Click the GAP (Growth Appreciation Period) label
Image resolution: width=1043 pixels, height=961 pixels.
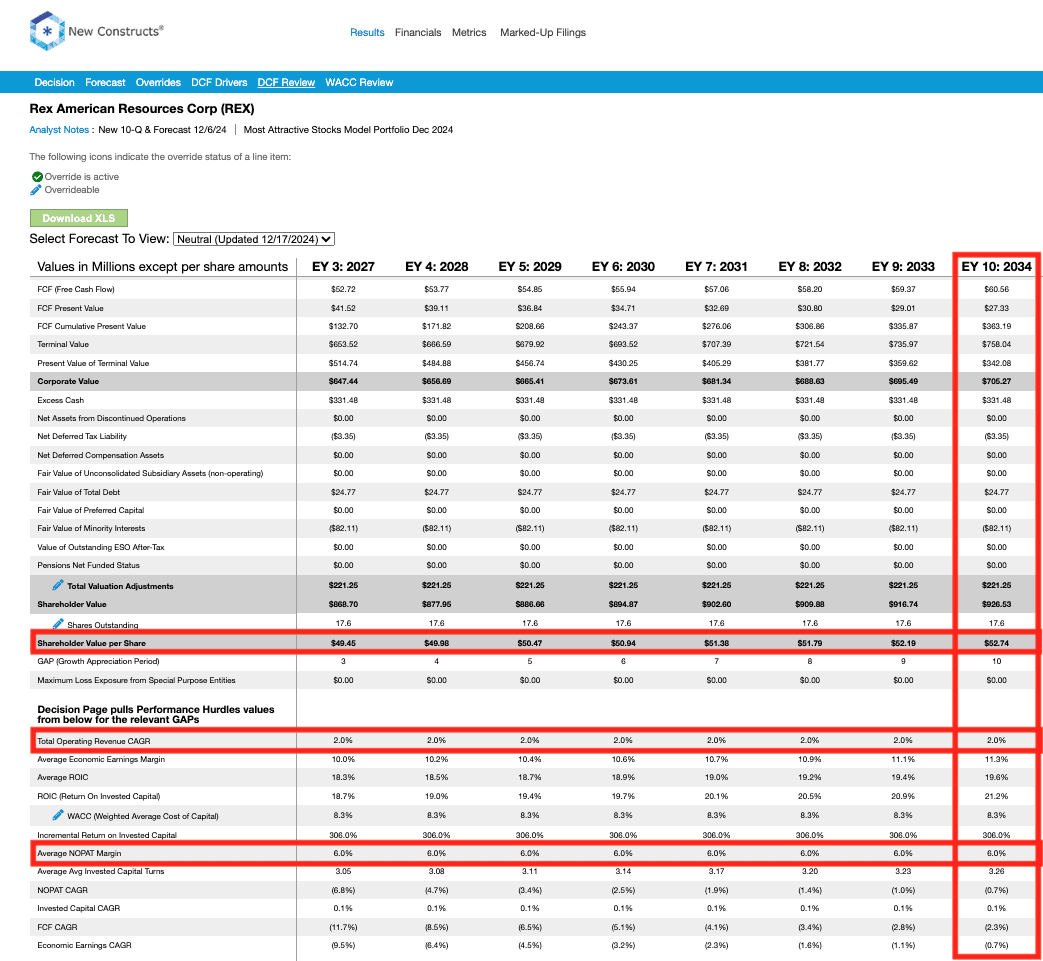(98, 662)
